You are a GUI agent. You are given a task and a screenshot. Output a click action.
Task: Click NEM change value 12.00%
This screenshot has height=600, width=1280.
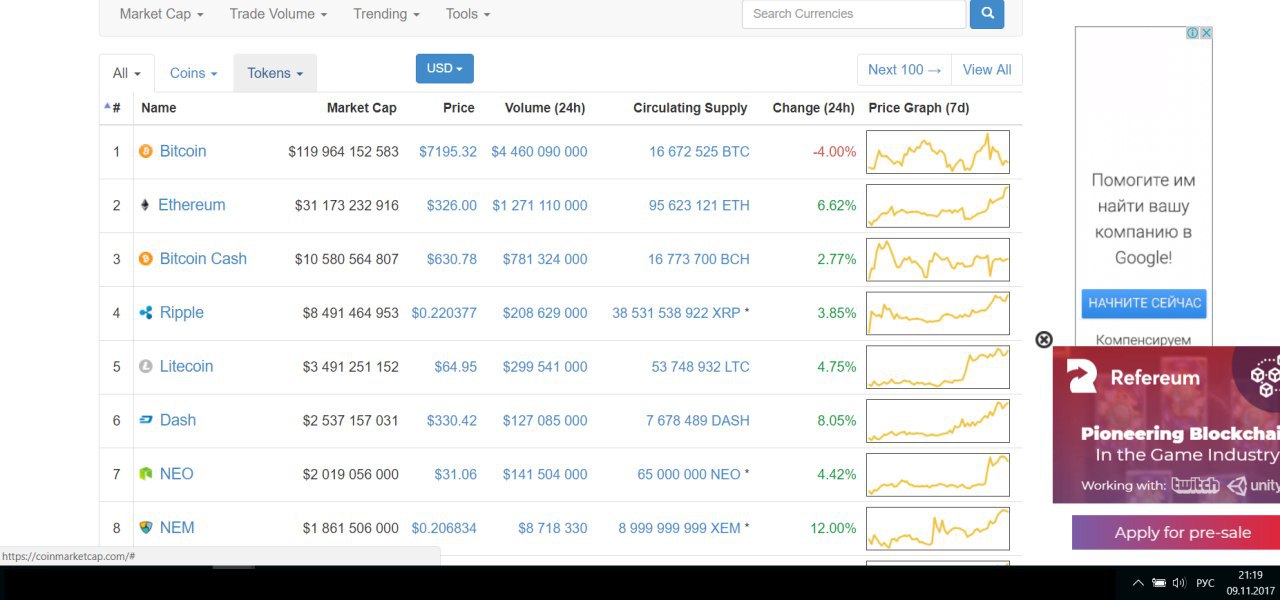point(834,528)
